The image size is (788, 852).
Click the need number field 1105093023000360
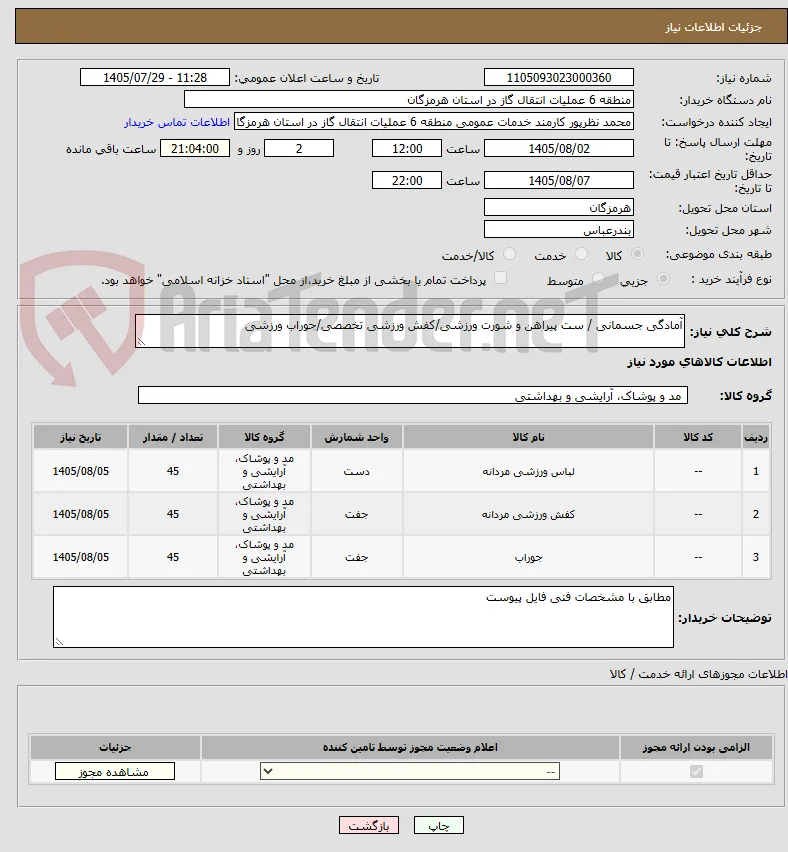(x=559, y=78)
